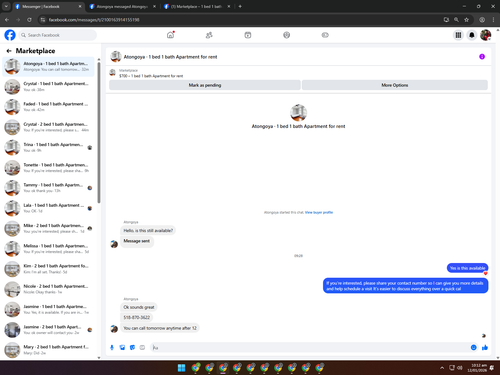The image size is (500, 375).
Task: Open Melissa 1 bed 1 bath conversation
Action: [49, 249]
